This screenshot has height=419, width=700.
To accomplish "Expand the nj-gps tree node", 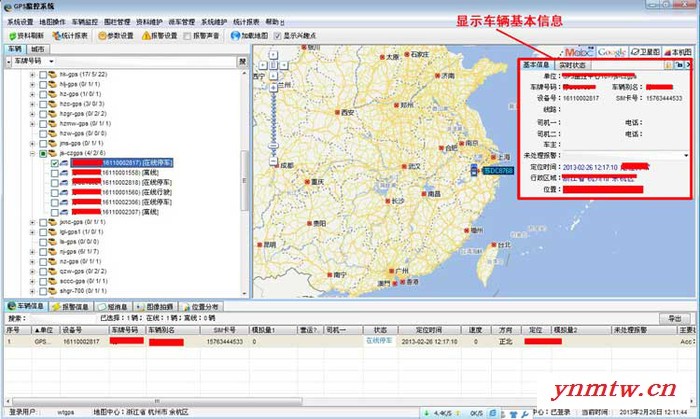I will click(32, 252).
